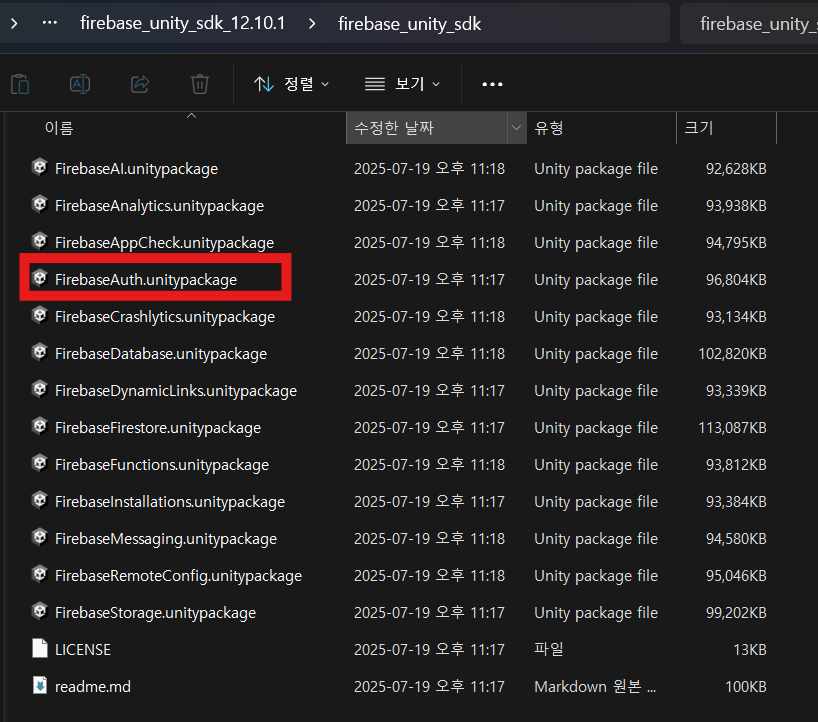Viewport: 818px width, 722px height.
Task: Click the 99,202KB size of FirebaseStorage
Action: [x=736, y=613]
